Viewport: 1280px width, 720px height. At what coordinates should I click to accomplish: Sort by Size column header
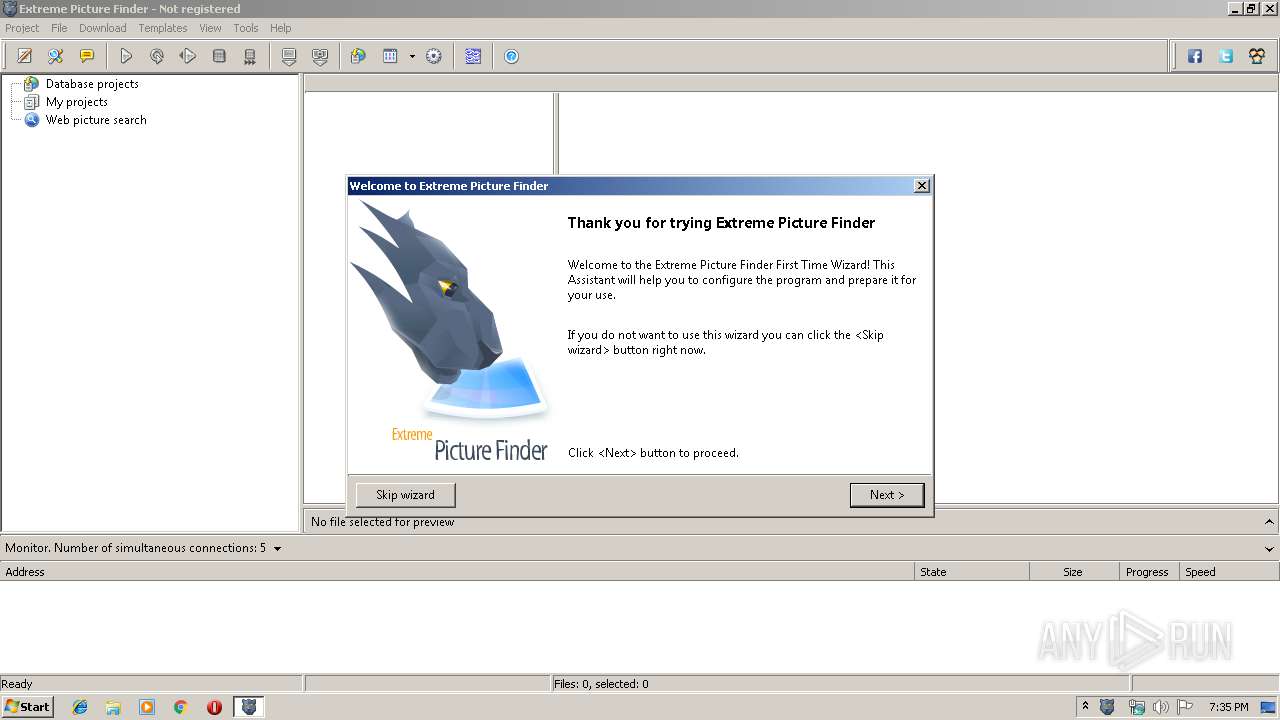point(1074,572)
